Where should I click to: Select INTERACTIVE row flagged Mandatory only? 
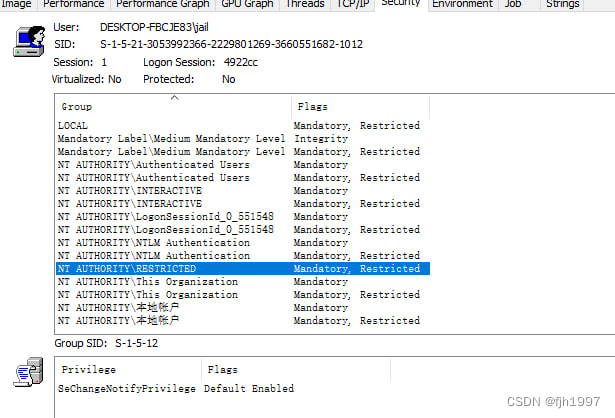coord(243,191)
